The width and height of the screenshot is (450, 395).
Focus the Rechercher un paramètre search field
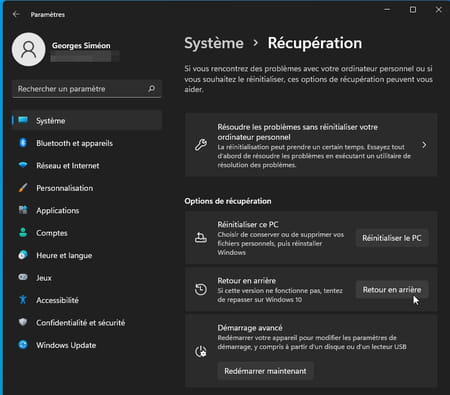point(87,89)
